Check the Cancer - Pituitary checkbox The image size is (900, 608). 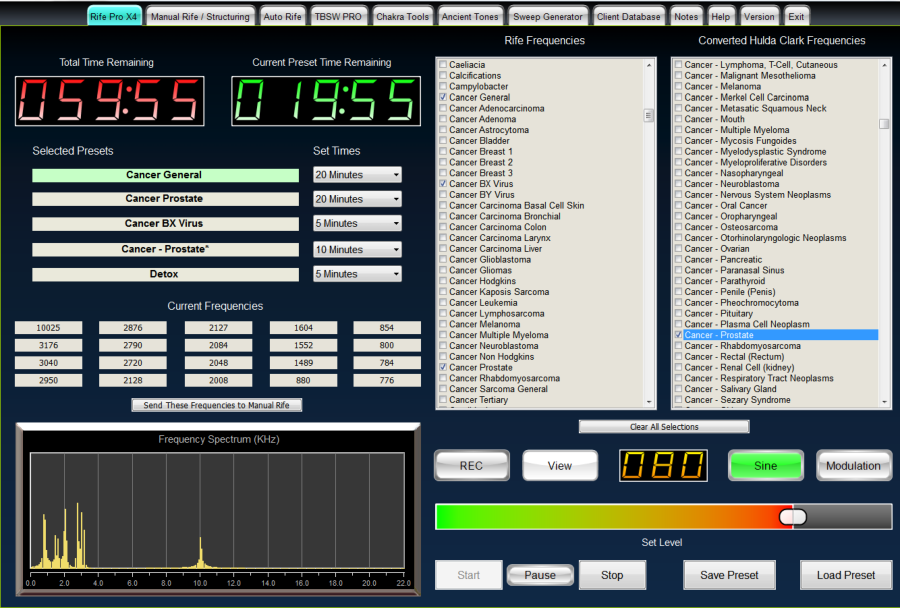[x=678, y=313]
